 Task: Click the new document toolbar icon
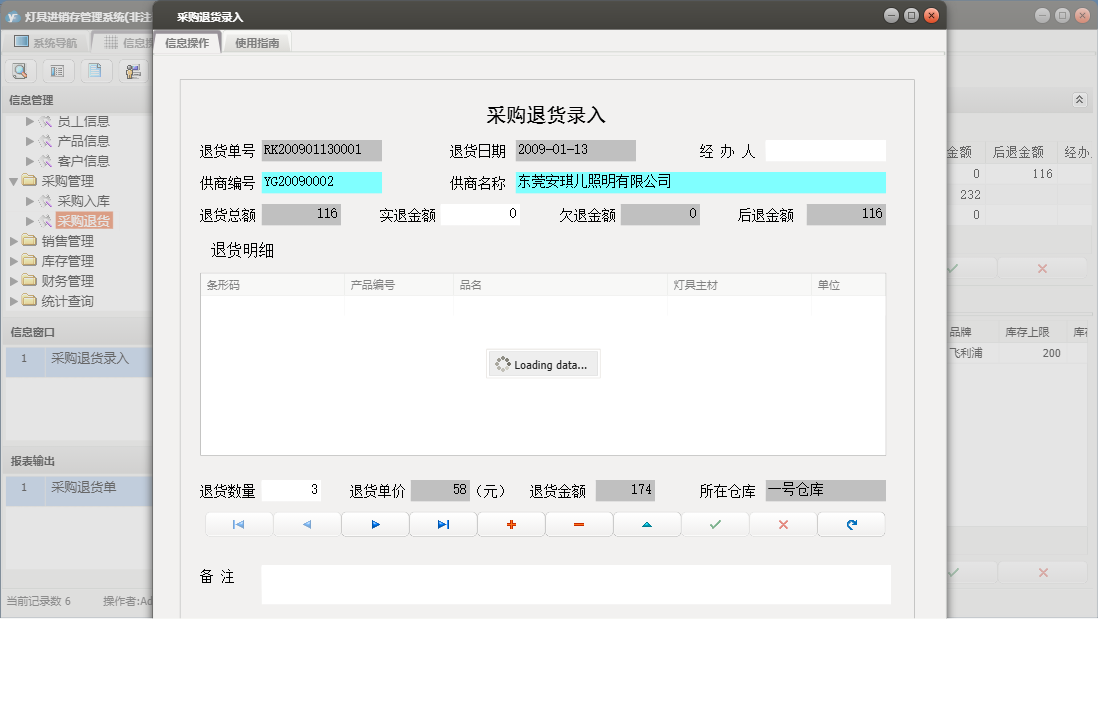tap(96, 70)
